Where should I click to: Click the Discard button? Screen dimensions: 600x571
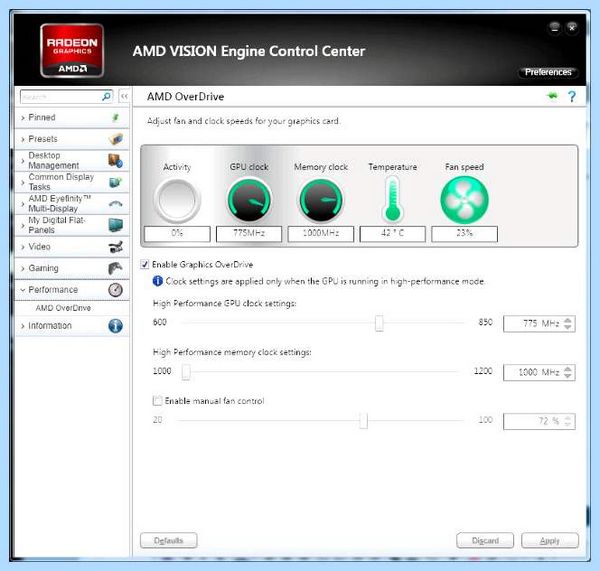pos(485,540)
